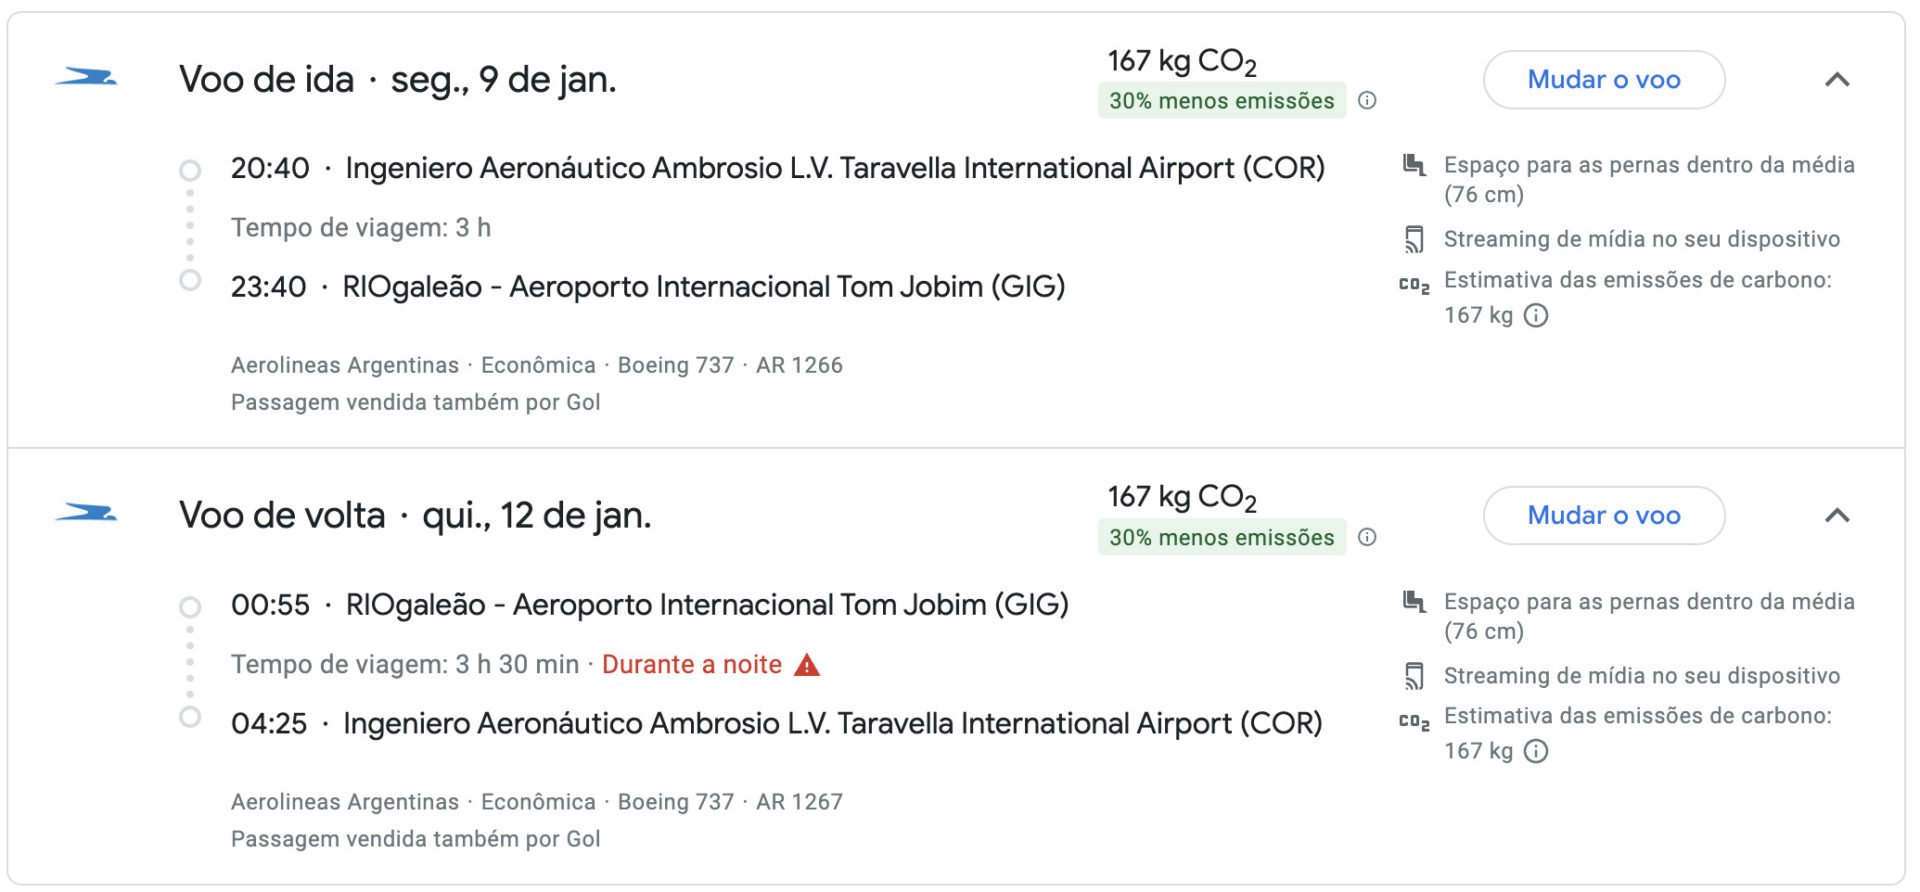Open emissions info icon for return flight

(1367, 538)
